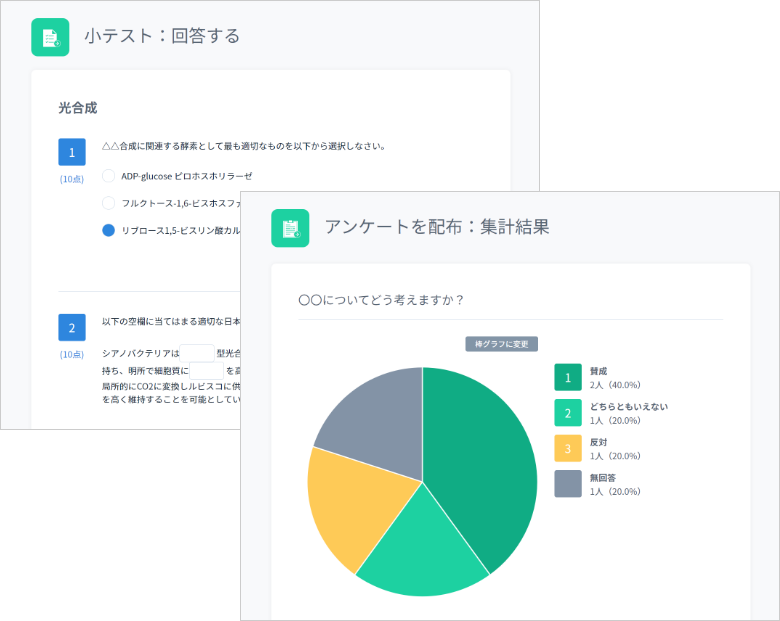This screenshot has width=780, height=621.
Task: Click the 反対 legend label
Action: [x=598, y=442]
